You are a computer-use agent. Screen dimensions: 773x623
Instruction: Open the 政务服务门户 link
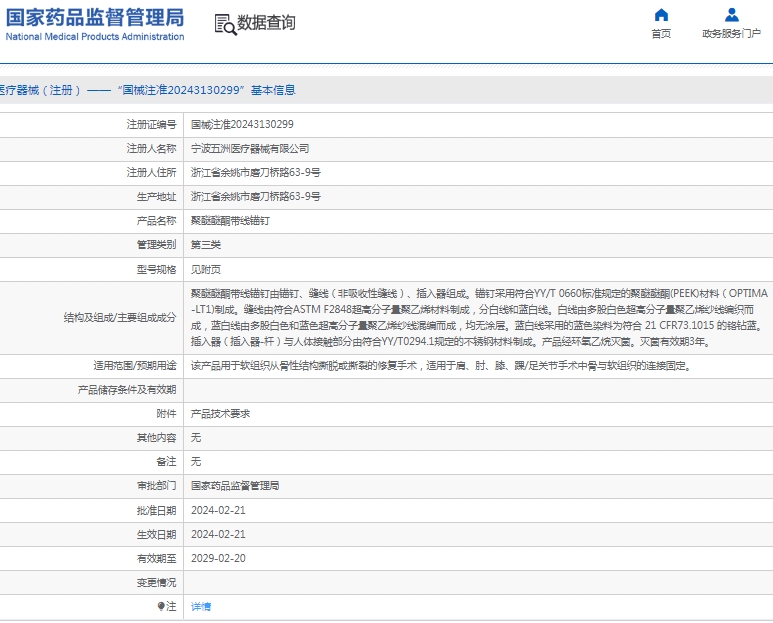click(x=732, y=34)
